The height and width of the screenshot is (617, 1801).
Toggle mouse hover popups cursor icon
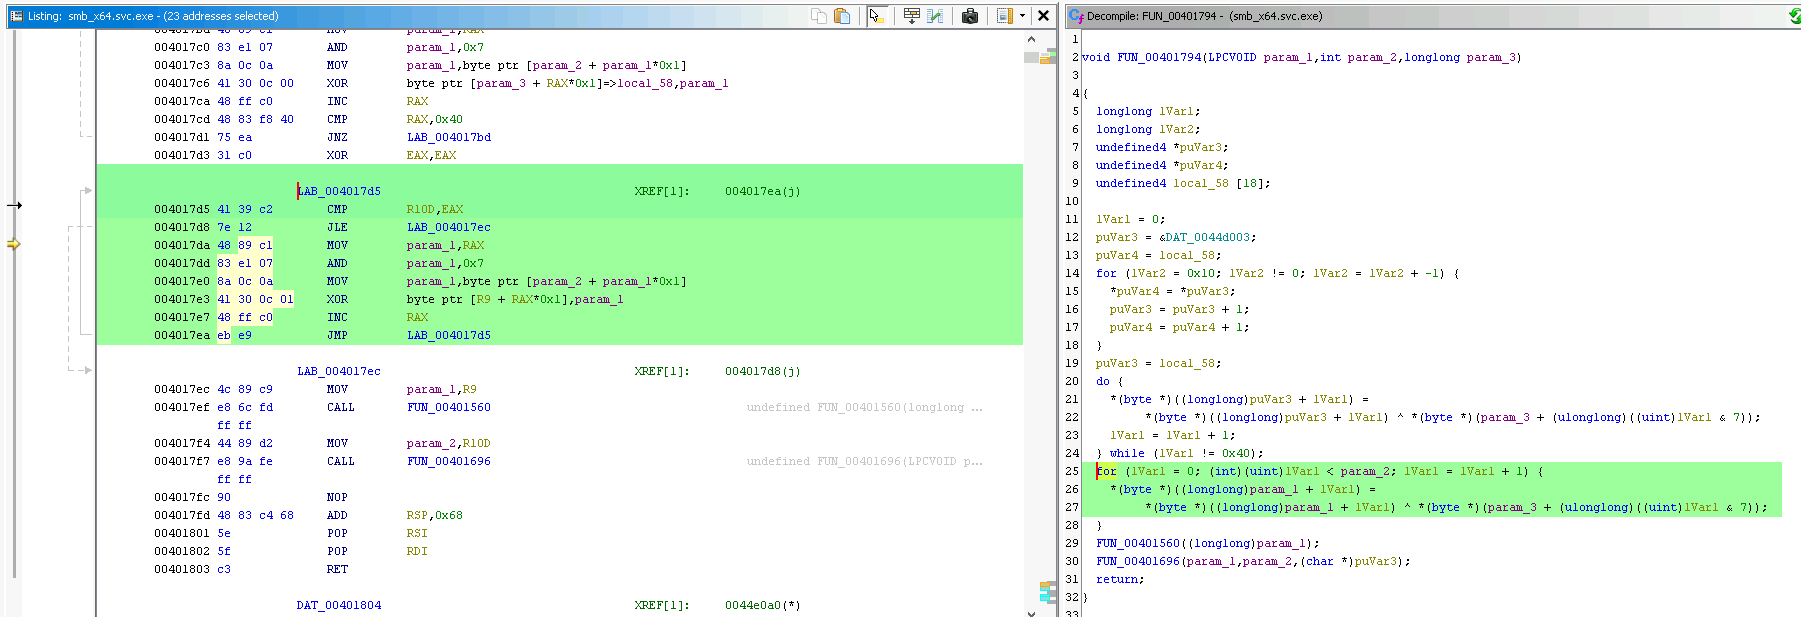click(877, 16)
